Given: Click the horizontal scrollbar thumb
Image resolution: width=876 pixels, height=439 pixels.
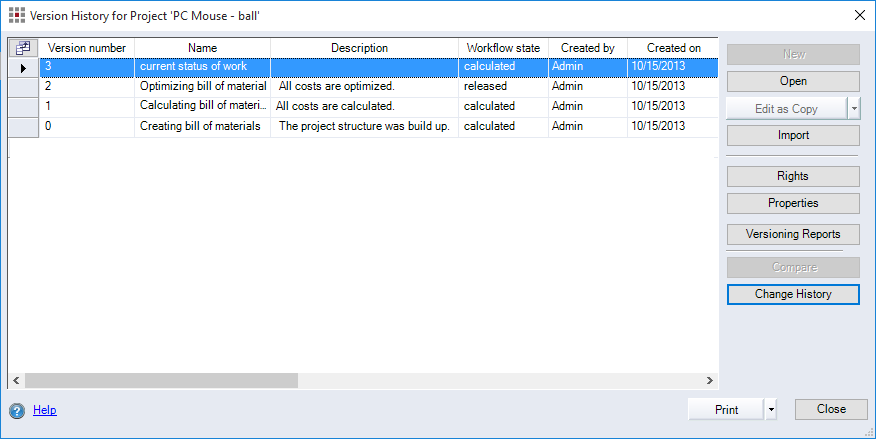Looking at the screenshot, I should [x=160, y=381].
